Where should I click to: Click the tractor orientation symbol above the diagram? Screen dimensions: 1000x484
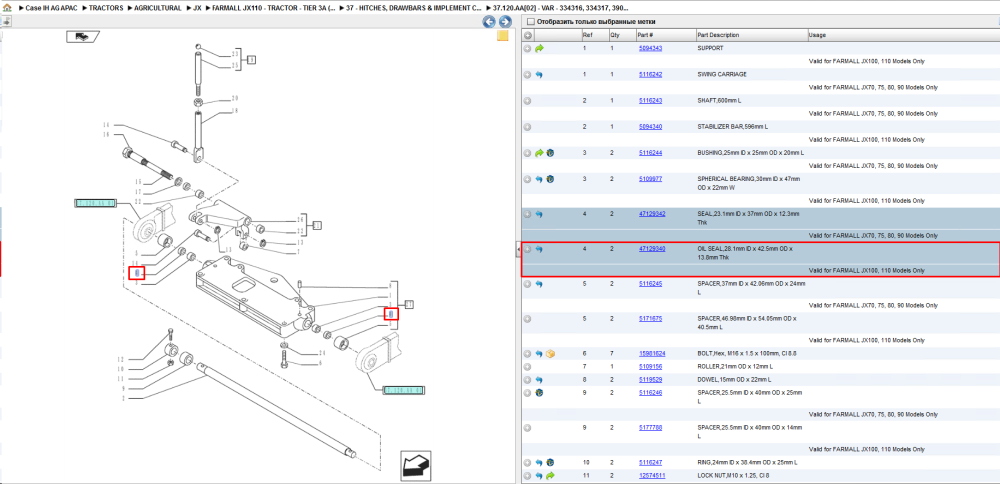tap(82, 36)
